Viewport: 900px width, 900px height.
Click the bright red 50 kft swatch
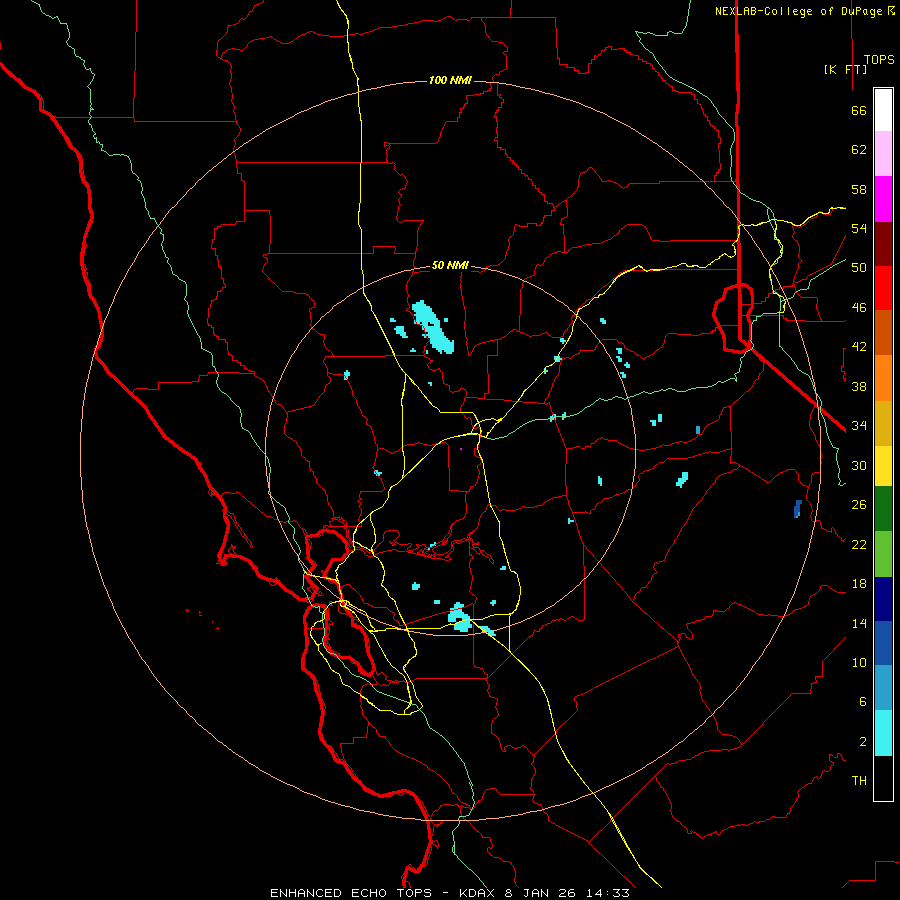click(883, 288)
